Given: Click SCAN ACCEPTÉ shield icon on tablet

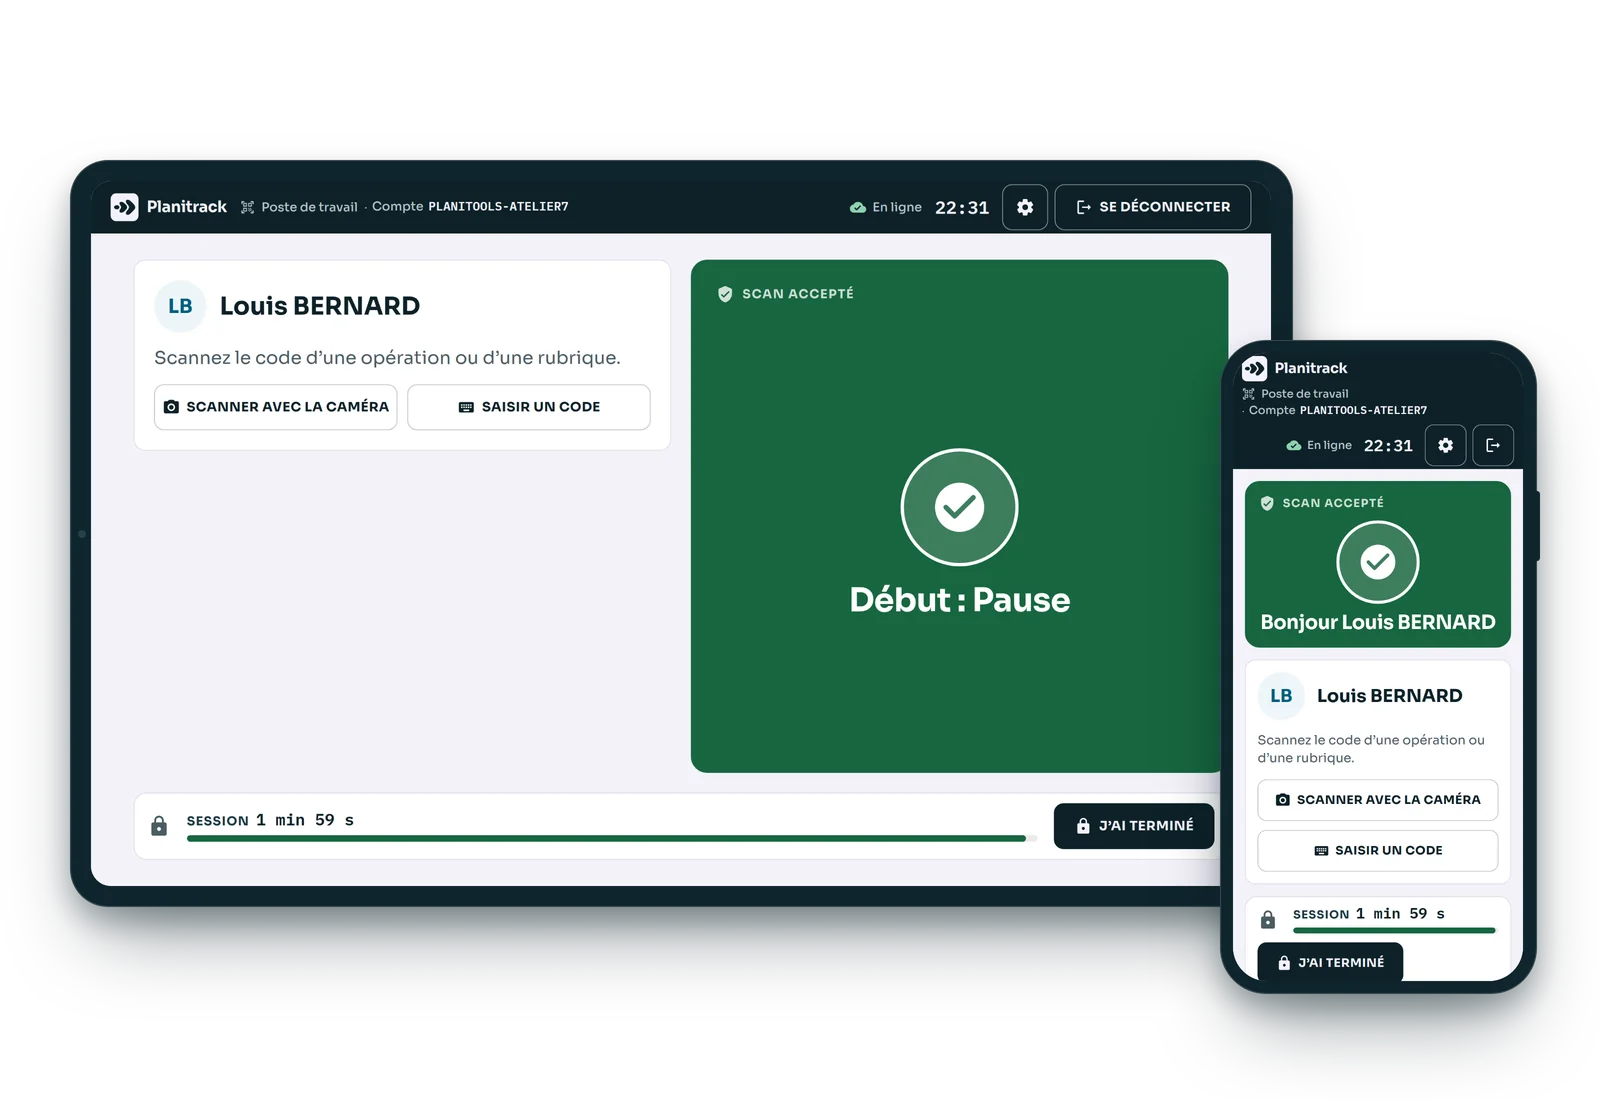Looking at the screenshot, I should click(x=725, y=294).
